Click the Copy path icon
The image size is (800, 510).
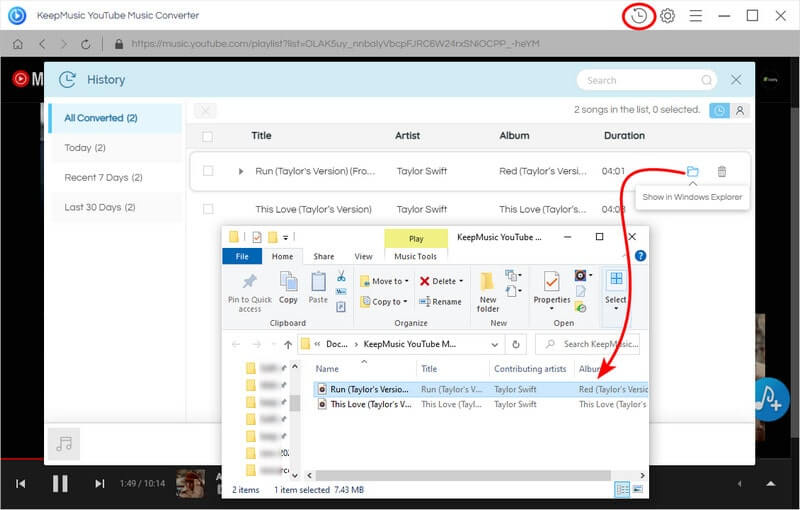coord(341,292)
